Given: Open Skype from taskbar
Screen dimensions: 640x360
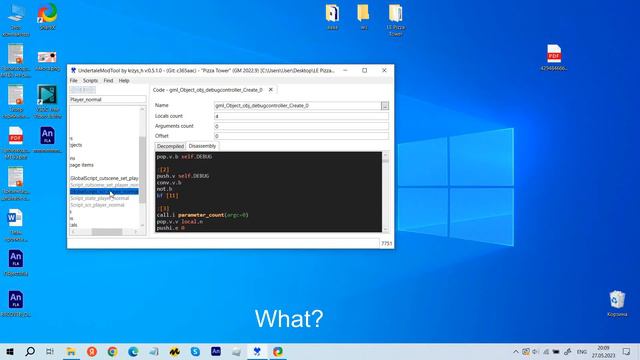Looking at the screenshot, I should pos(195,351).
